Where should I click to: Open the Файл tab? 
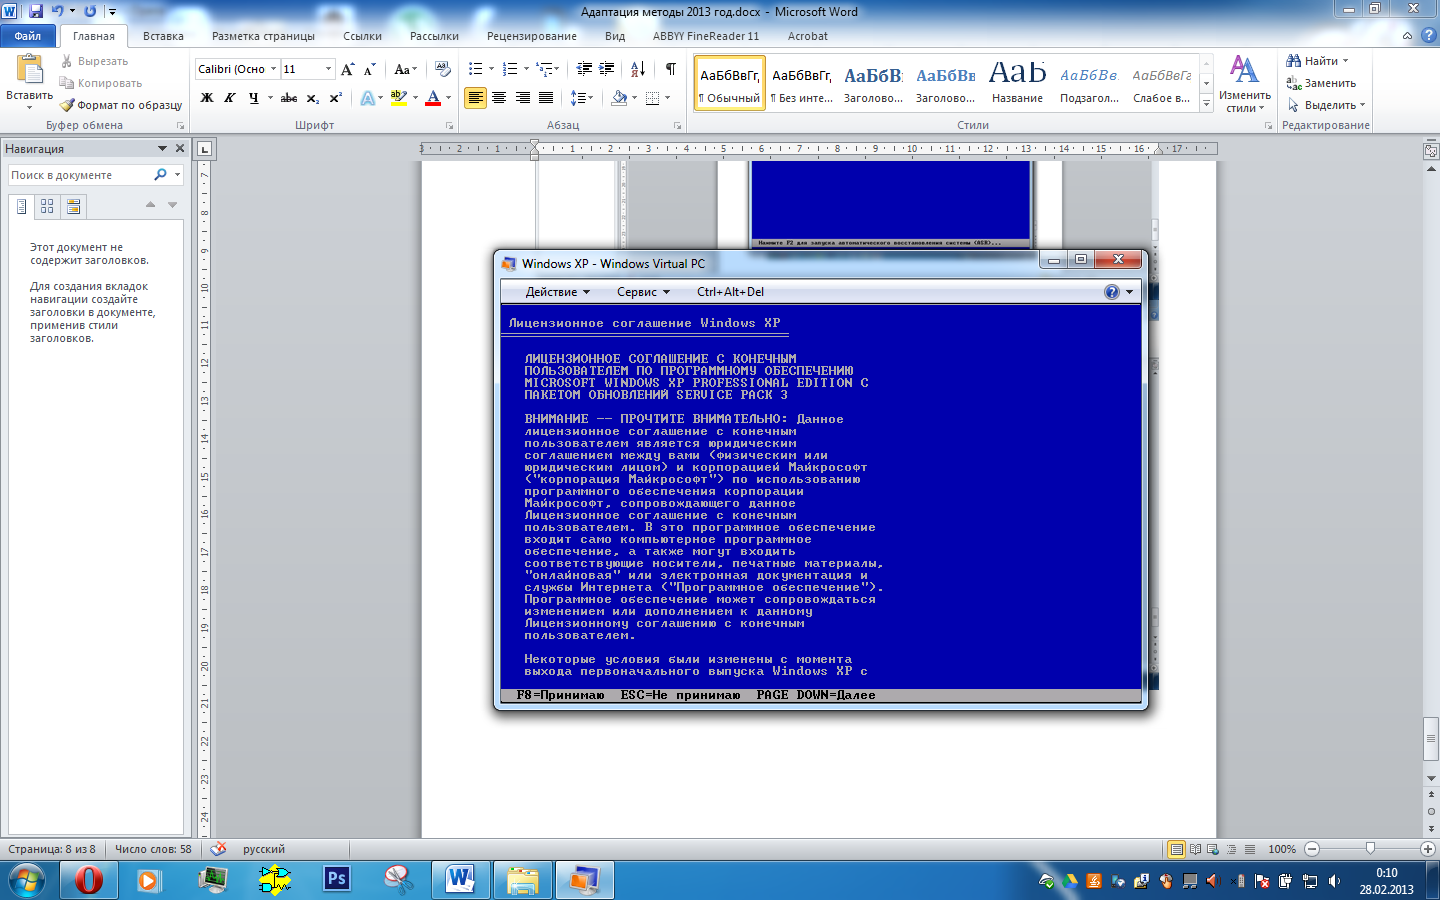28,36
